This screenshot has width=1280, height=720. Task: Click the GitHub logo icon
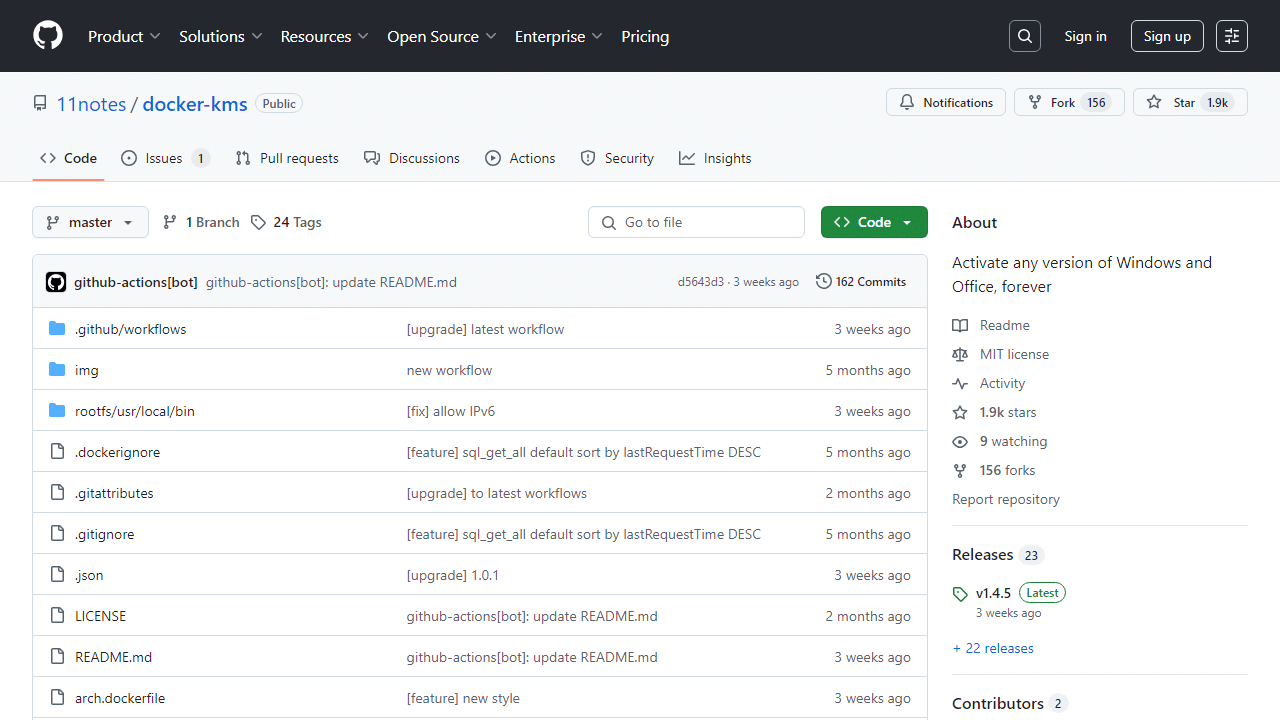pyautogui.click(x=48, y=36)
